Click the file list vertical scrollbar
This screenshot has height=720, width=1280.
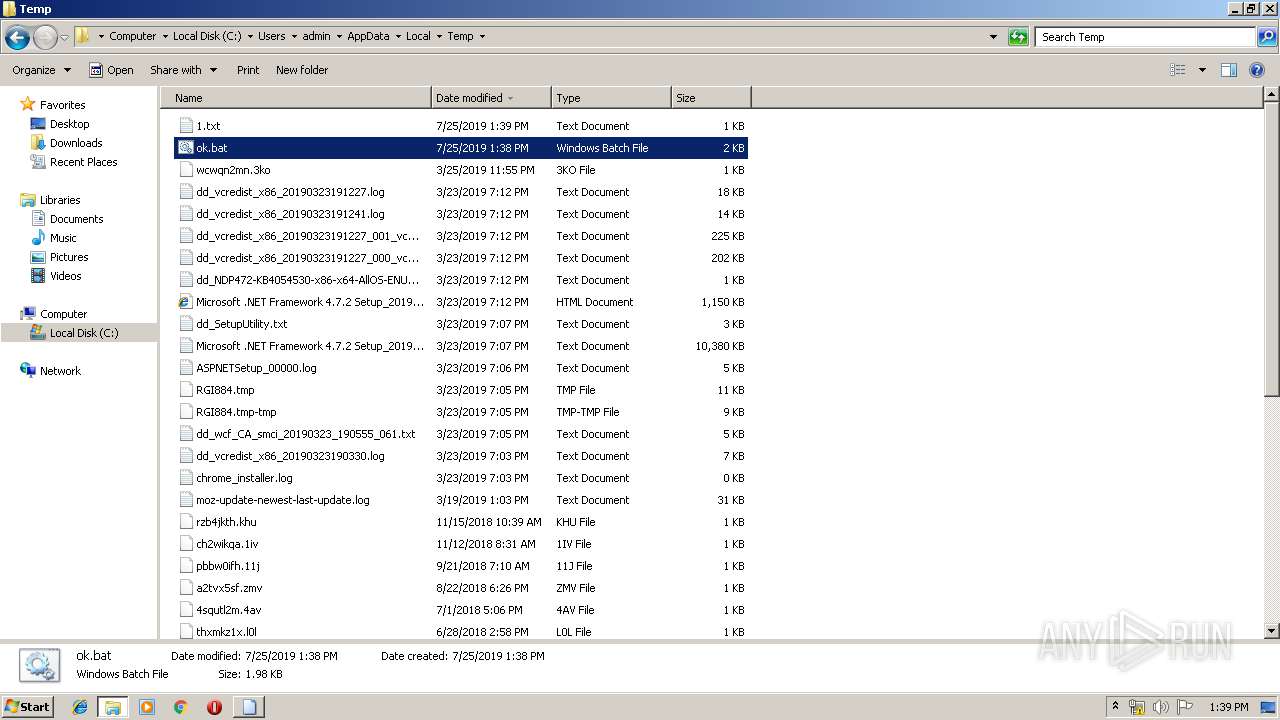(x=1271, y=250)
